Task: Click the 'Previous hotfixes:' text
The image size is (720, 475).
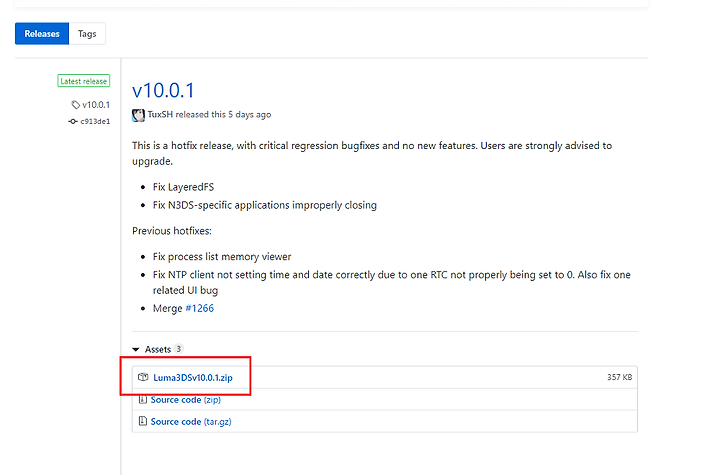Action: tap(172, 231)
